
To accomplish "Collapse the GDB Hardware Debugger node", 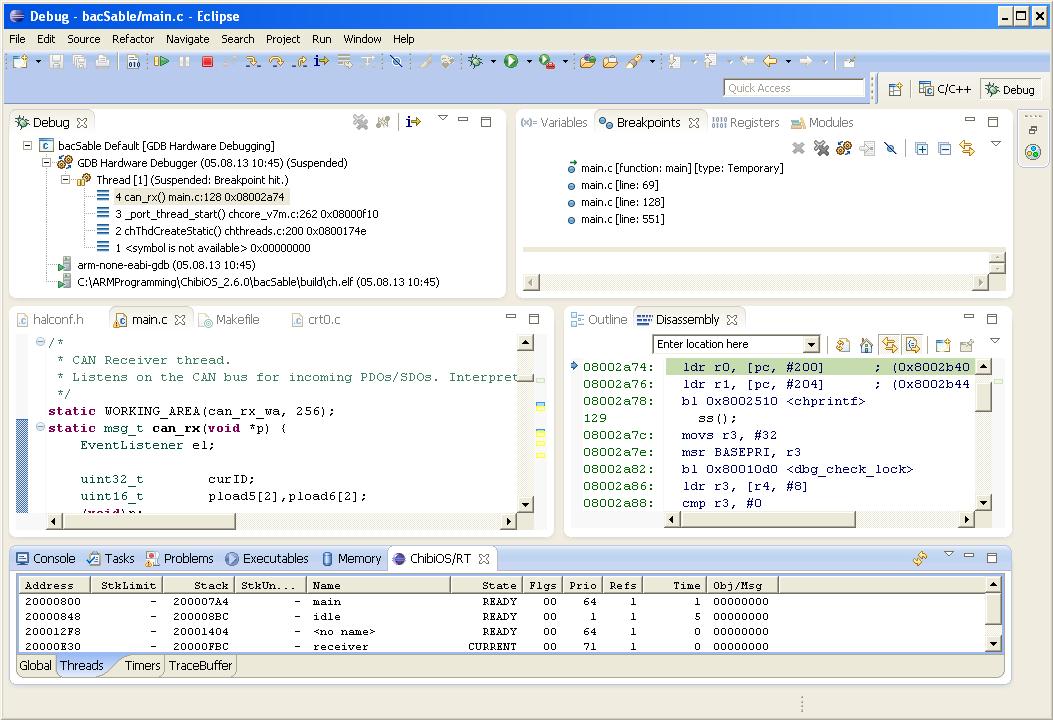I will coord(46,162).
